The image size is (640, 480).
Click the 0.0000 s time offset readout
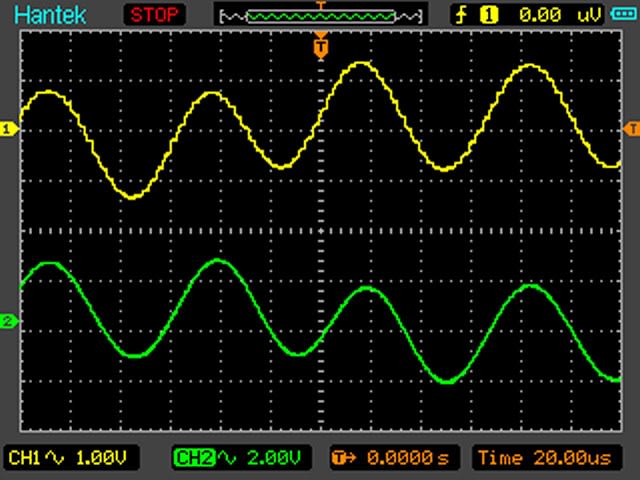(x=408, y=458)
